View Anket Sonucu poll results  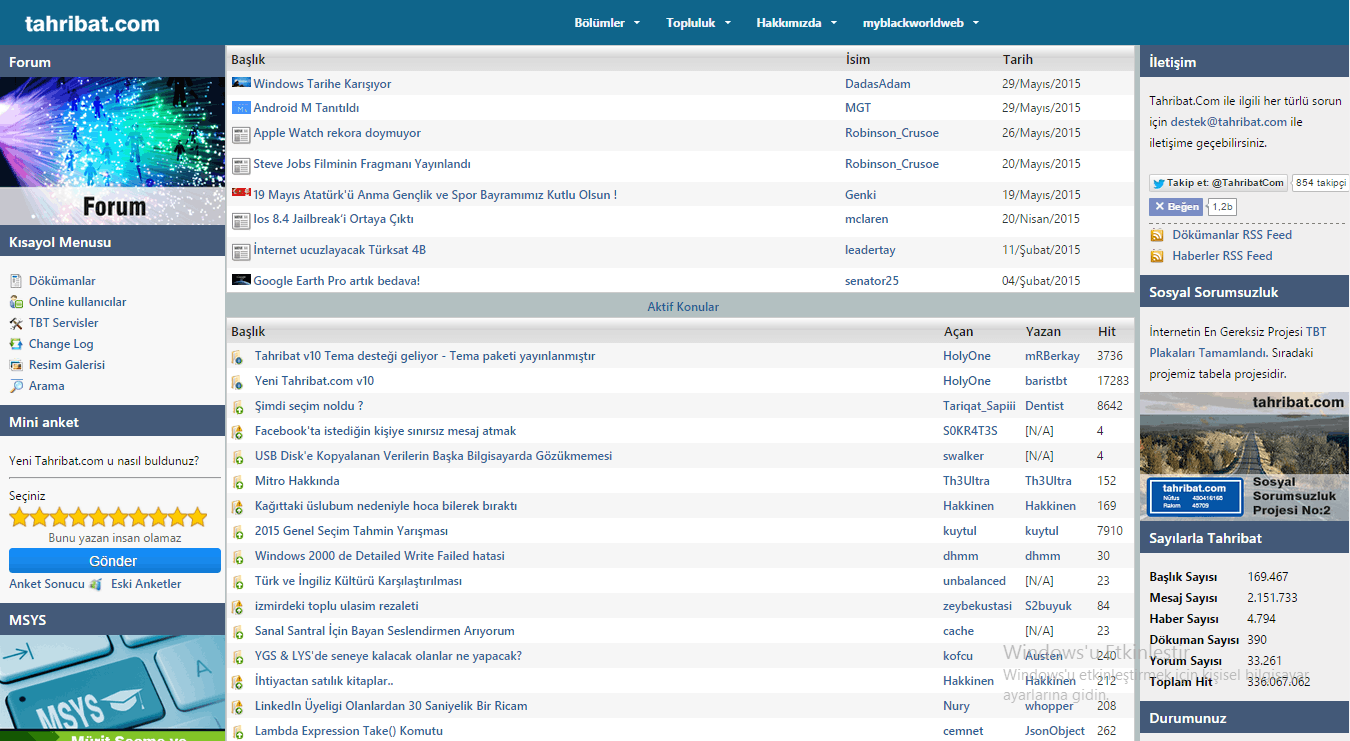coord(47,584)
